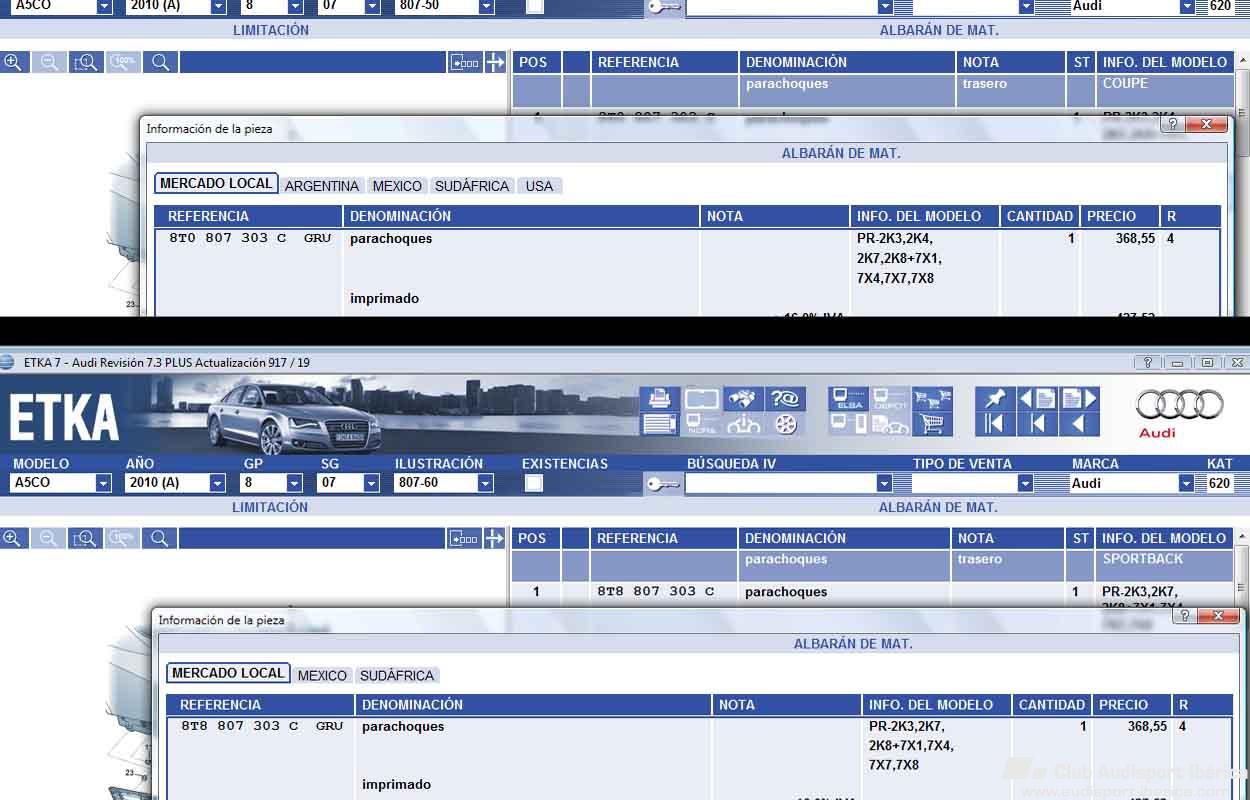Click the single-bar previous group arrow icon
The width and height of the screenshot is (1250, 800).
click(x=1037, y=424)
